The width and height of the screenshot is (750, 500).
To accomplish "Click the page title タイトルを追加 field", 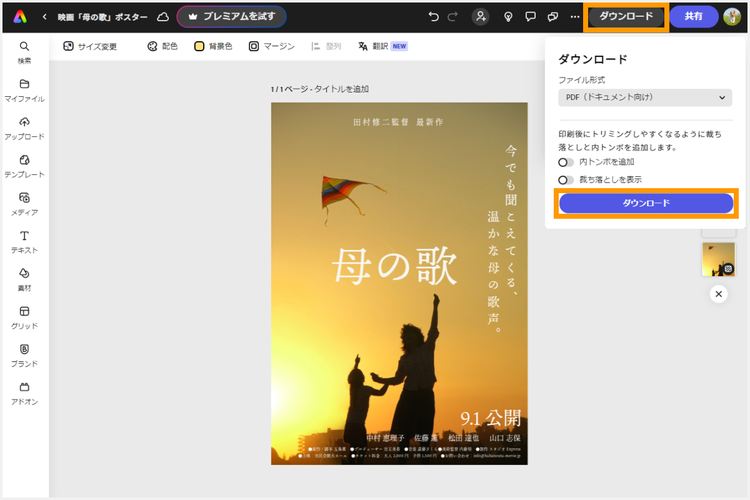I will point(341,89).
